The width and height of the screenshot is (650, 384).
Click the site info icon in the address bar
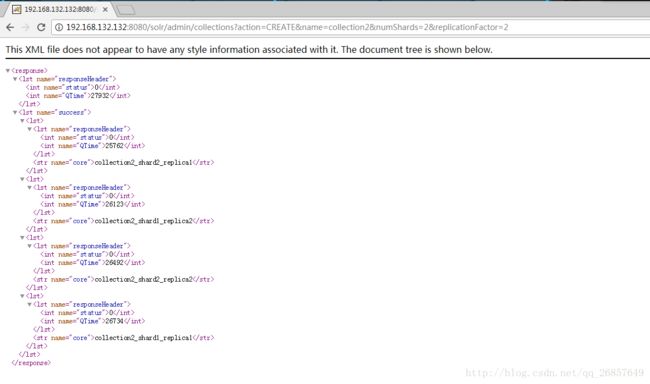(x=59, y=27)
